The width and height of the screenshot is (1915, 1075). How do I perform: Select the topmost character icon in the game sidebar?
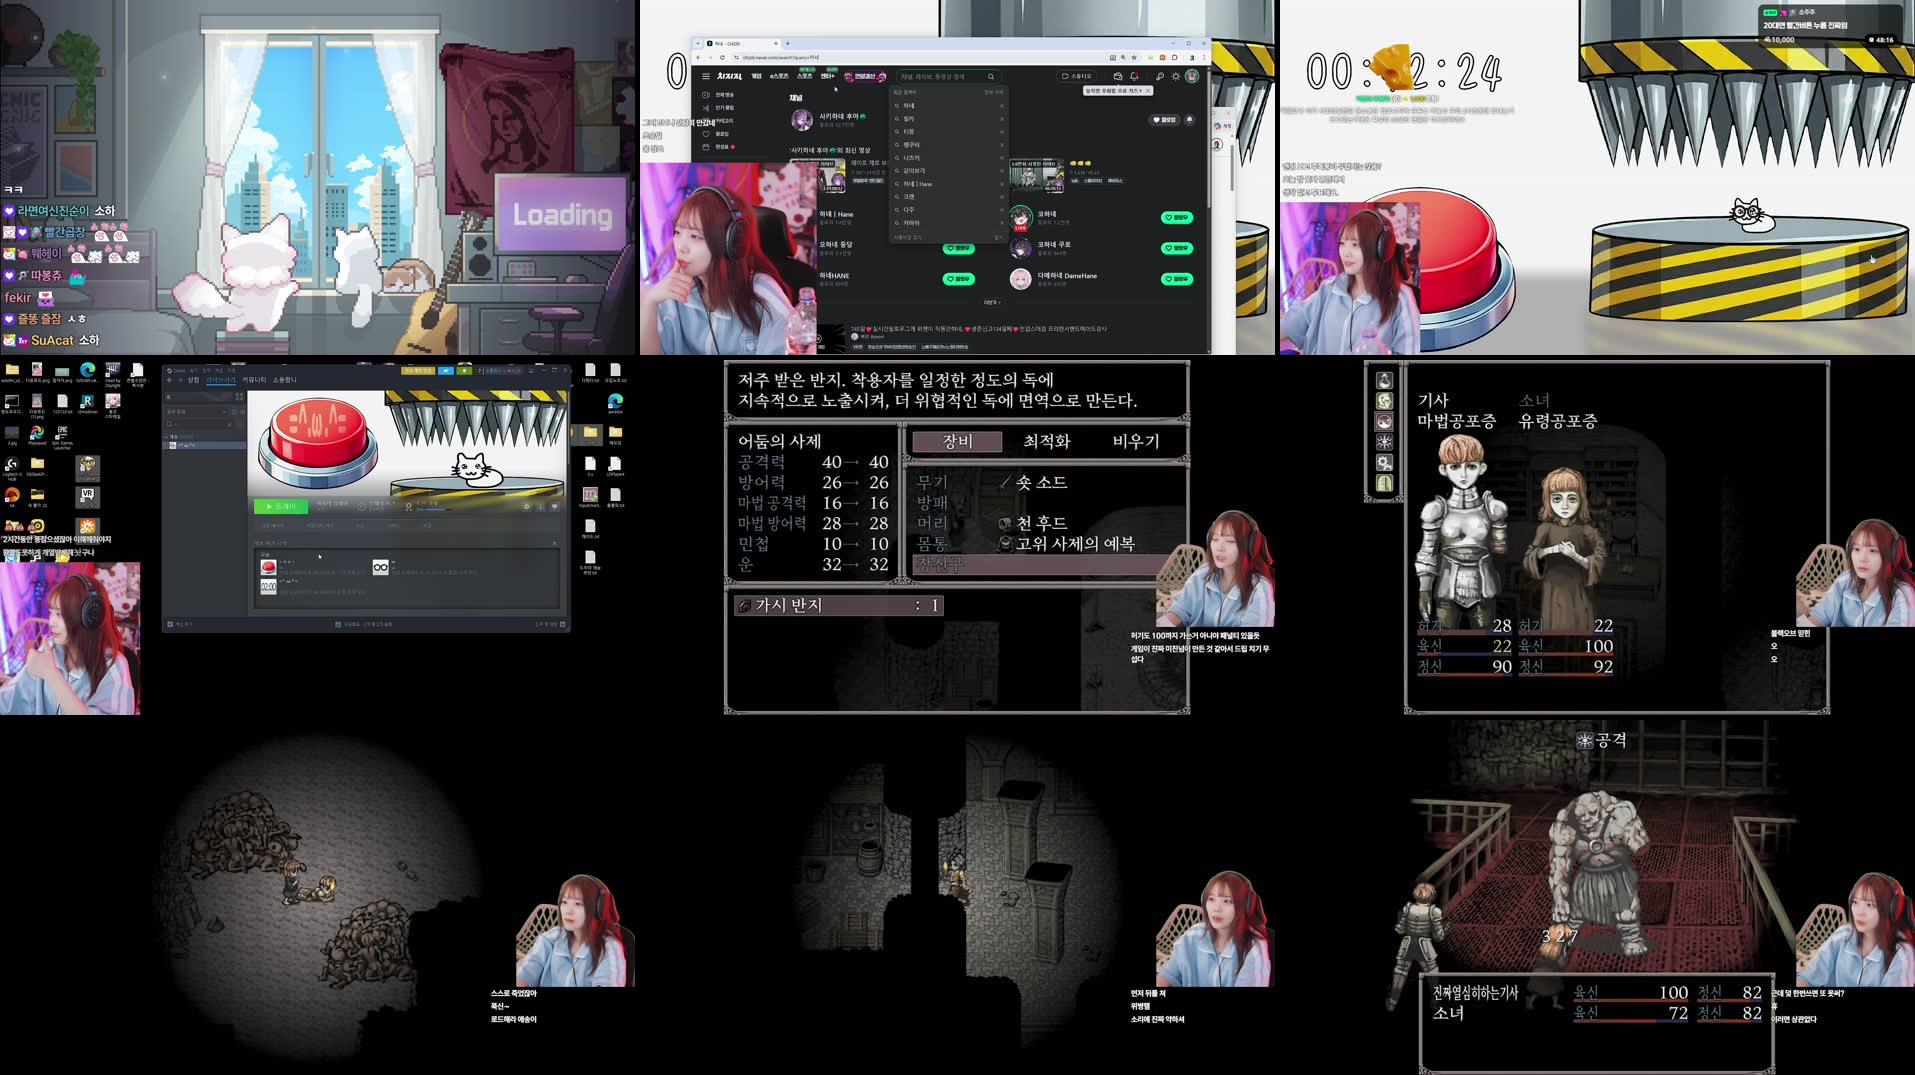coord(1384,380)
